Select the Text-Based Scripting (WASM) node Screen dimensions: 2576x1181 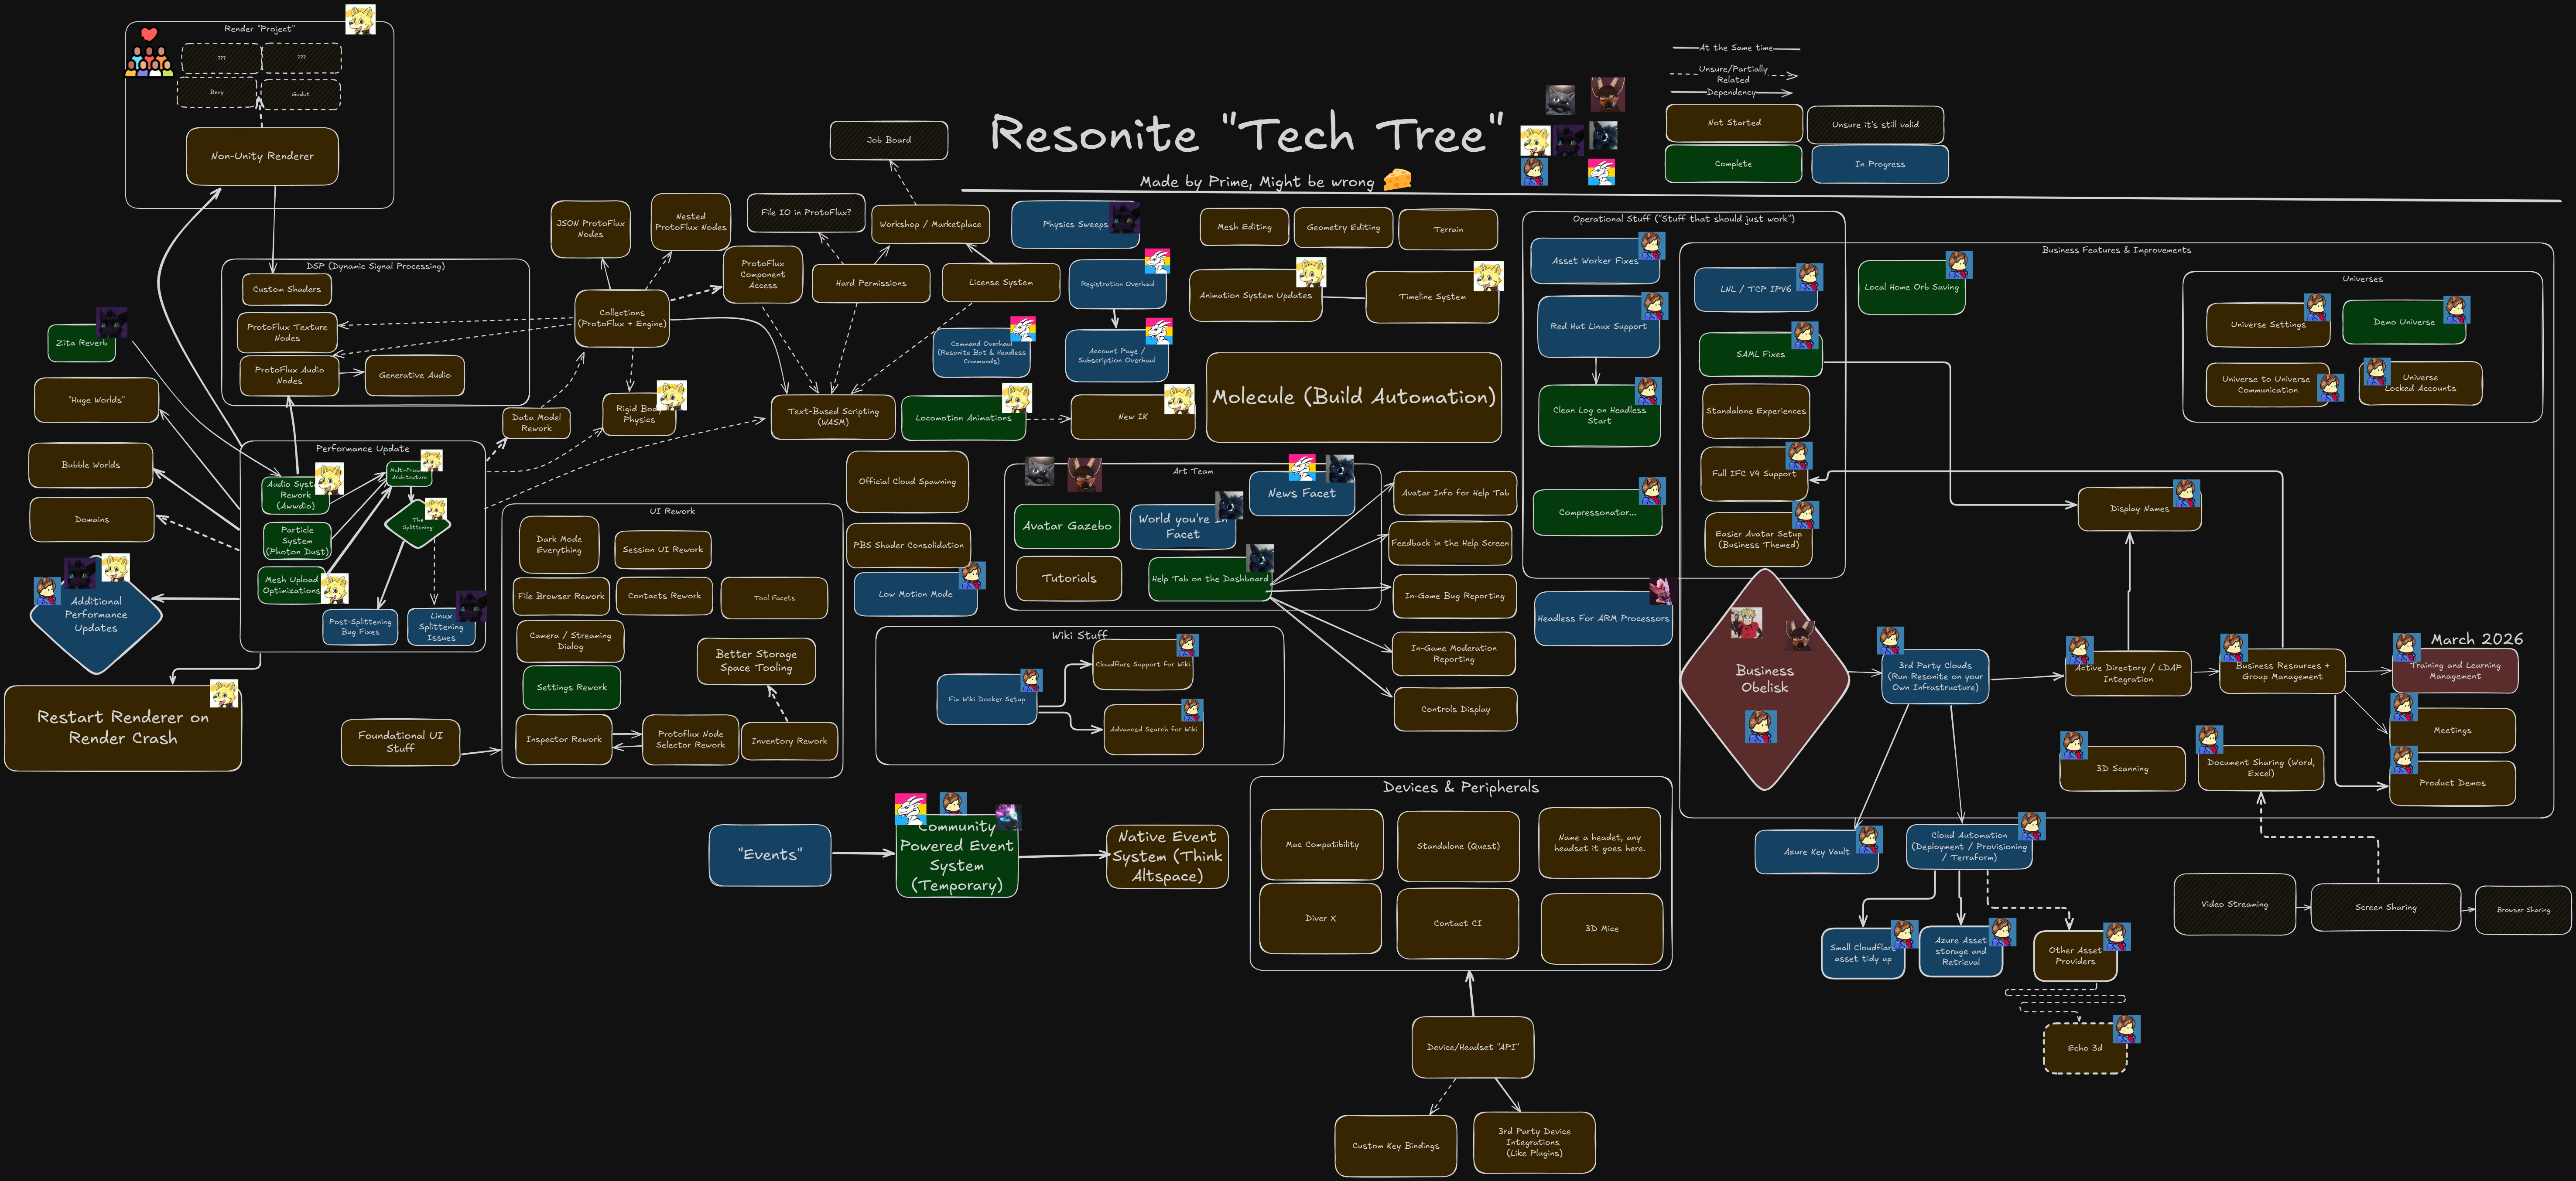tap(832, 417)
